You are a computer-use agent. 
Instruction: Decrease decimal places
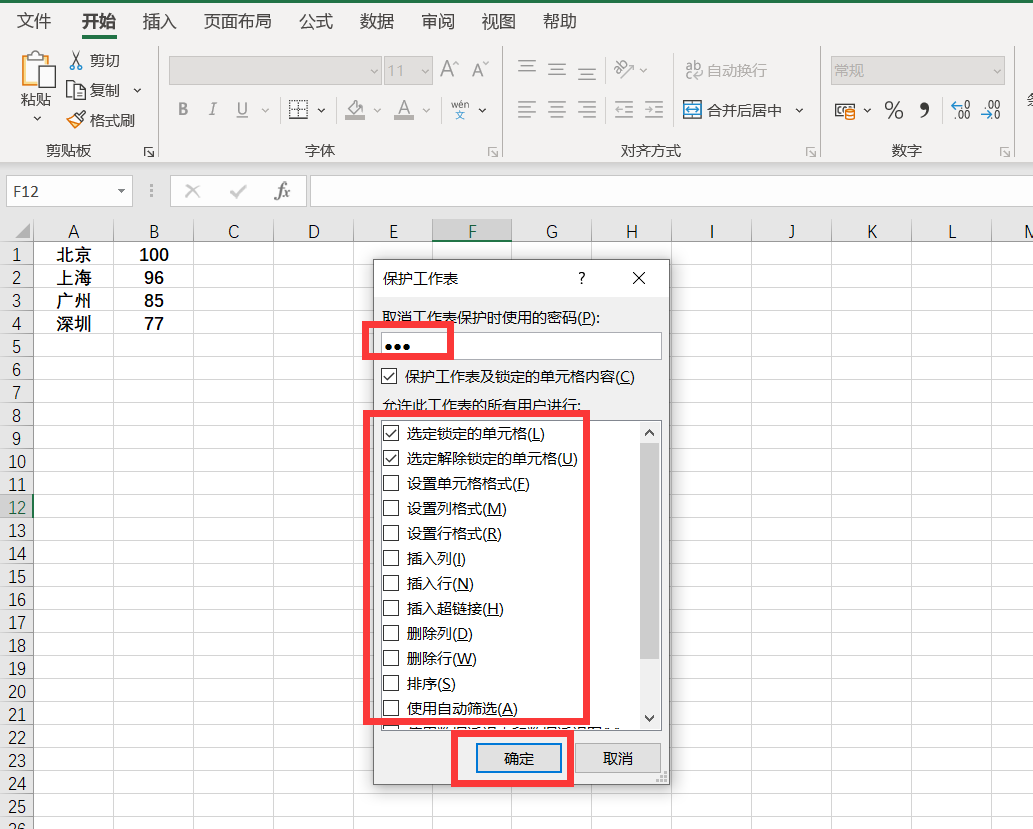pos(991,109)
